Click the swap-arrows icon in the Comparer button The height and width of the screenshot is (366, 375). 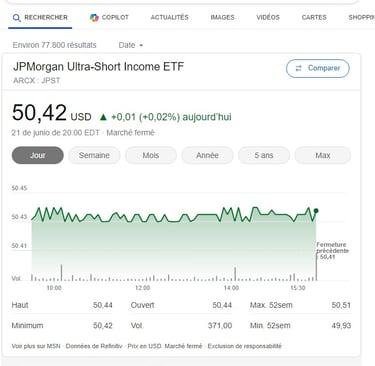[x=298, y=68]
